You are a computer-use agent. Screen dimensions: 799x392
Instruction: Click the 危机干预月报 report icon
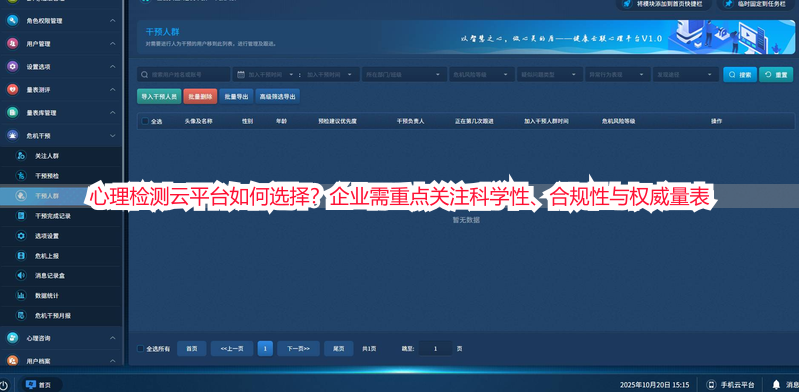[x=21, y=316]
